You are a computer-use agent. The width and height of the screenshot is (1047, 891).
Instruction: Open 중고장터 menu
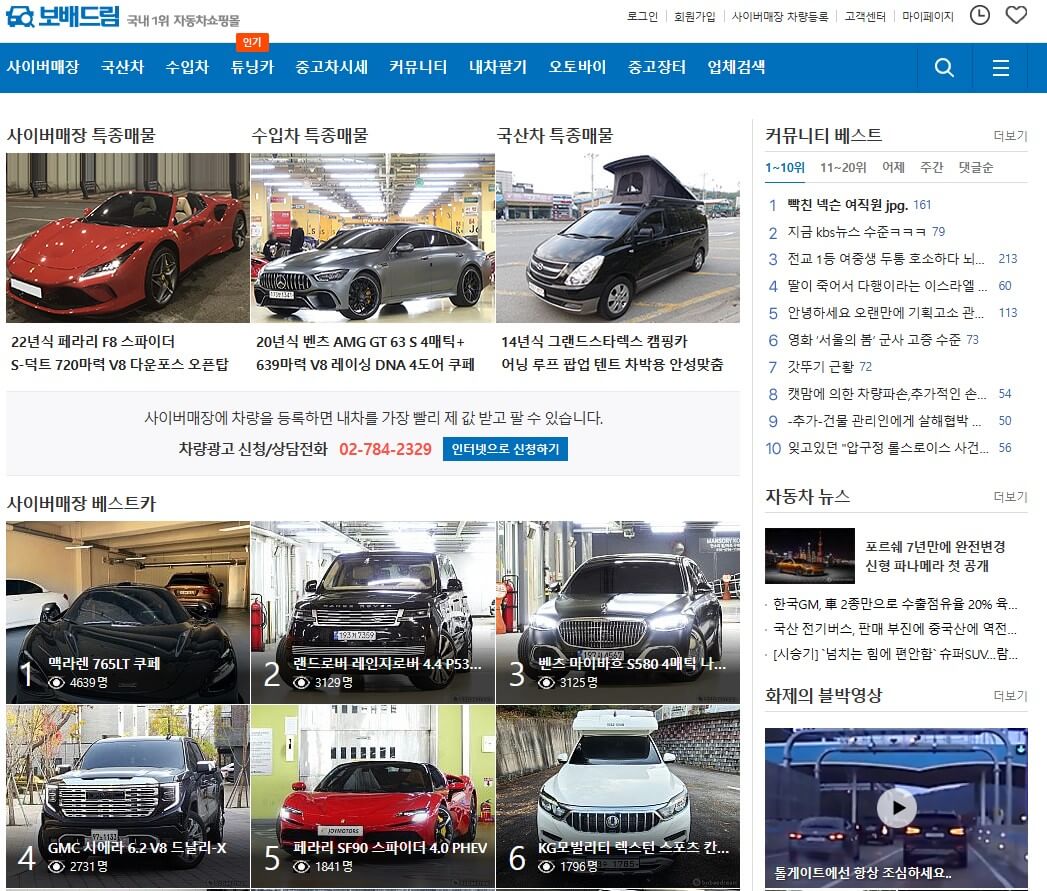[656, 67]
